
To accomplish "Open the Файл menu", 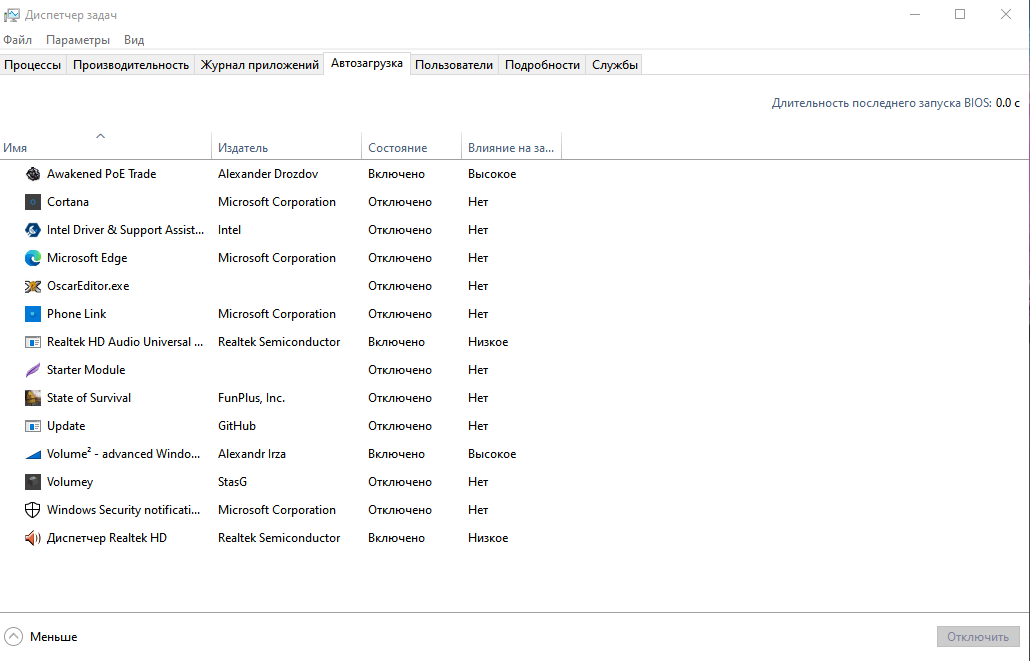I will tap(18, 40).
